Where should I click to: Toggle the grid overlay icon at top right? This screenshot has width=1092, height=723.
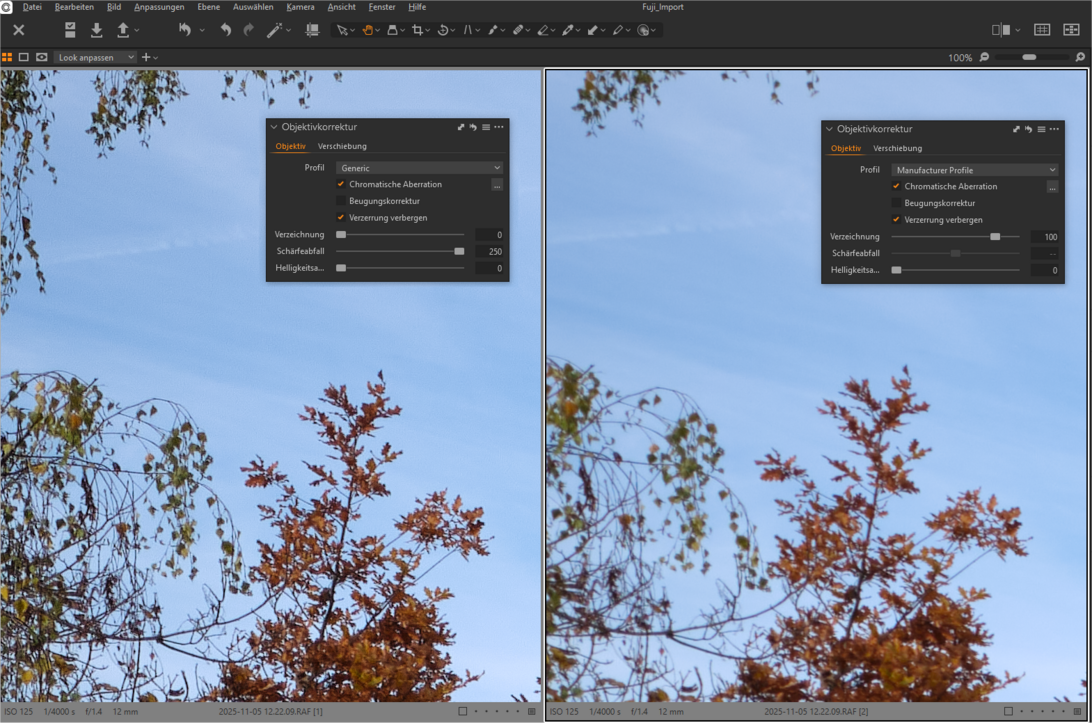(x=1042, y=30)
